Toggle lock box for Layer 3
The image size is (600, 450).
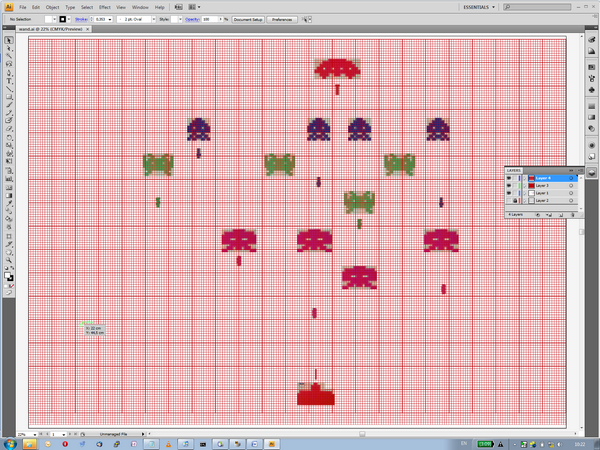point(515,186)
